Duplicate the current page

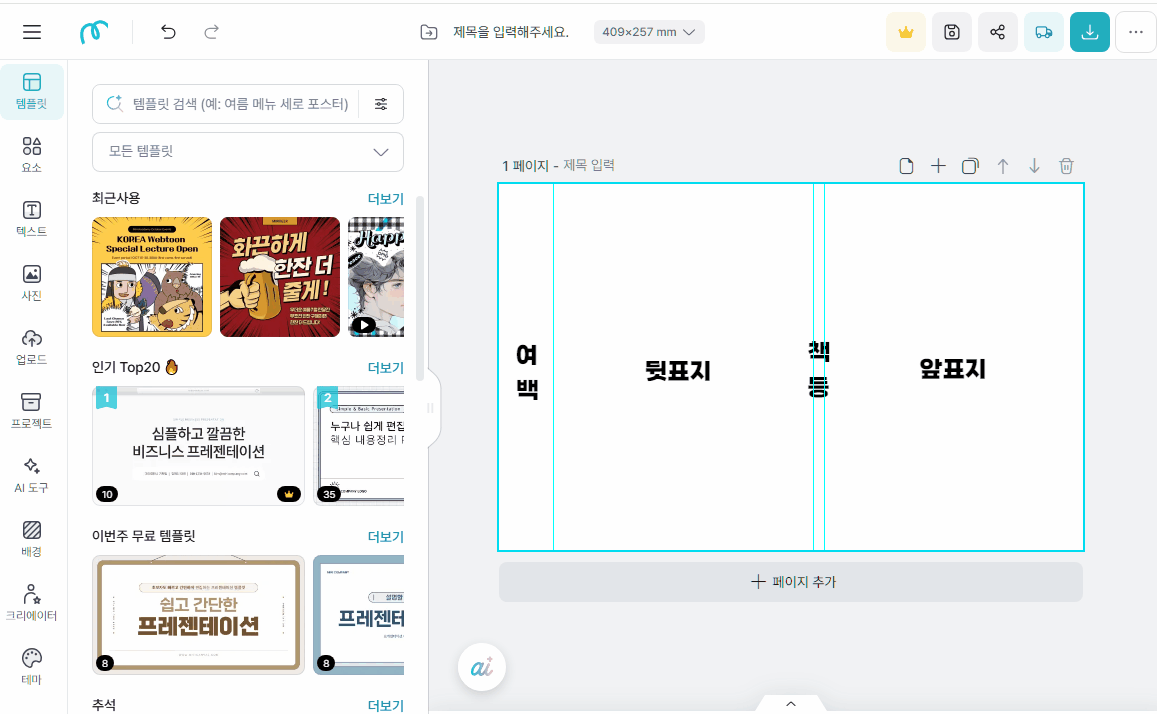(970, 166)
